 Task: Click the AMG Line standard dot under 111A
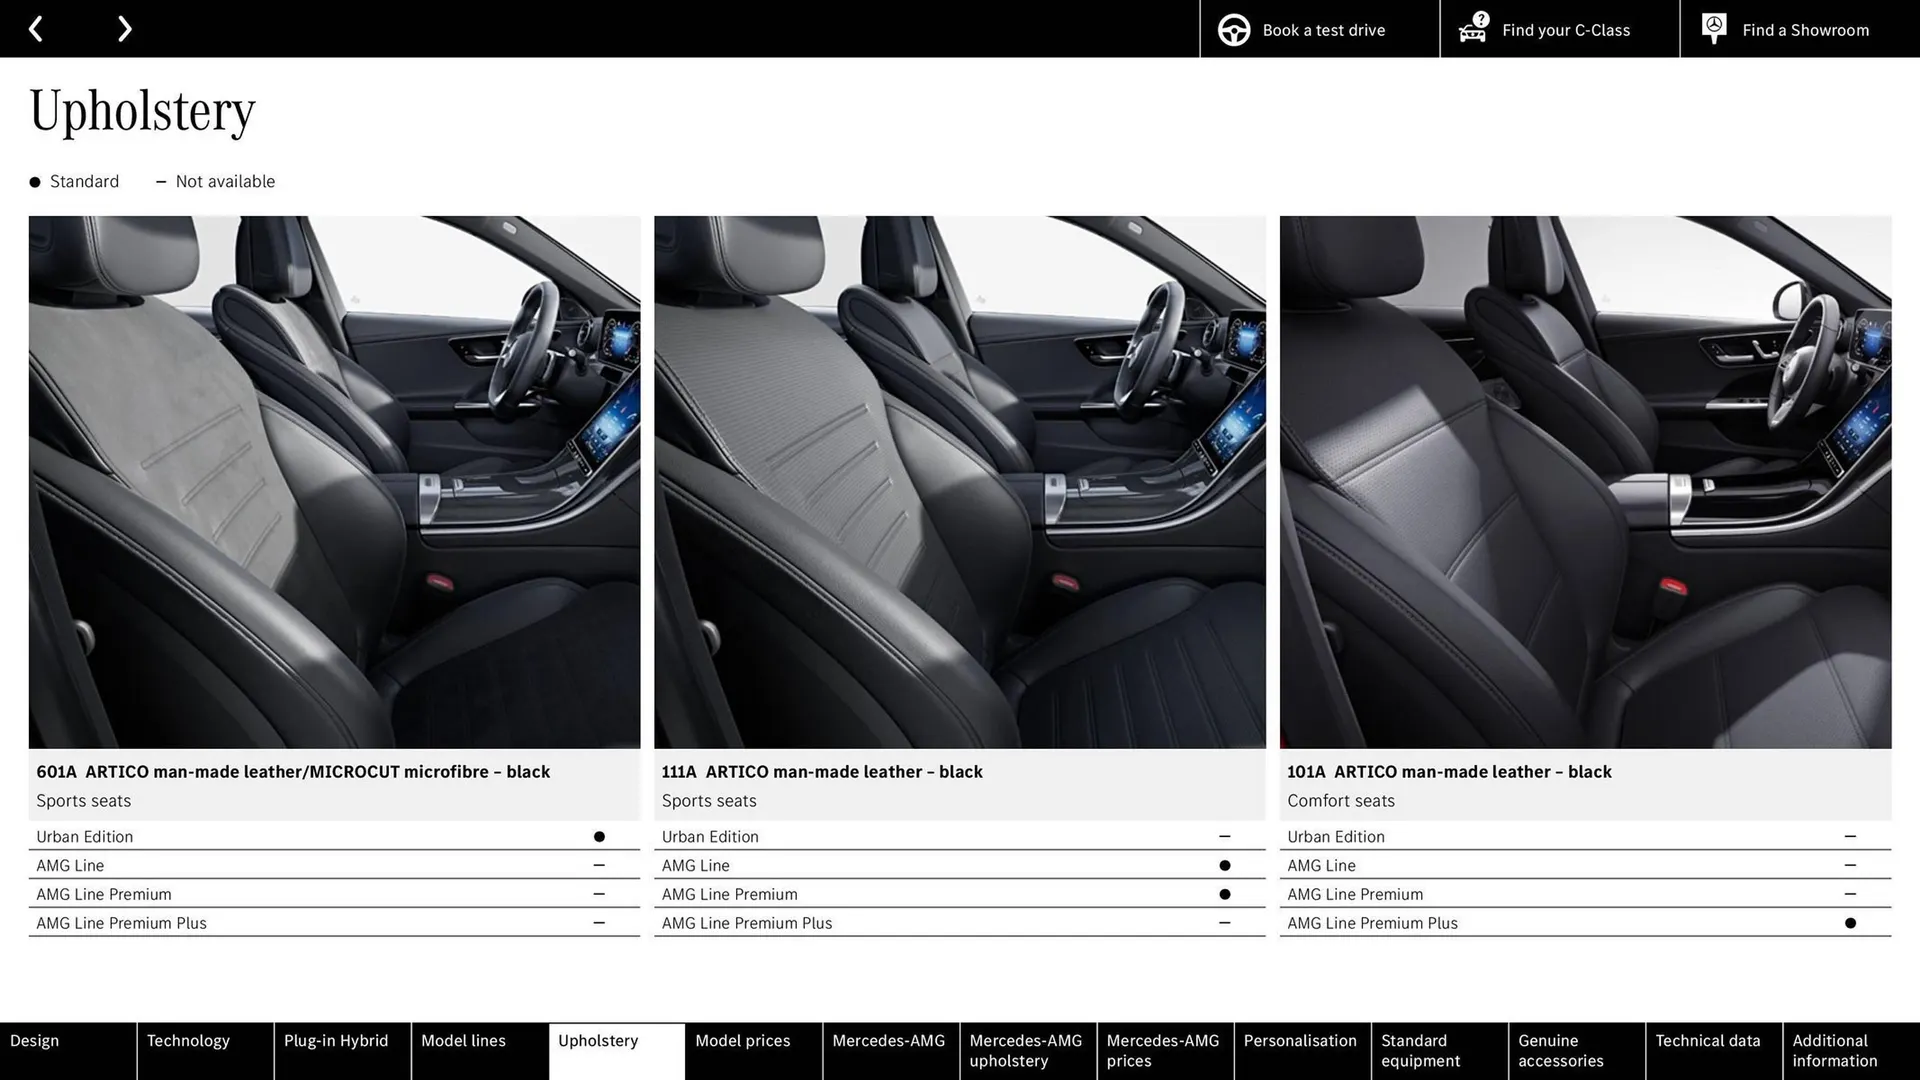(x=1225, y=865)
